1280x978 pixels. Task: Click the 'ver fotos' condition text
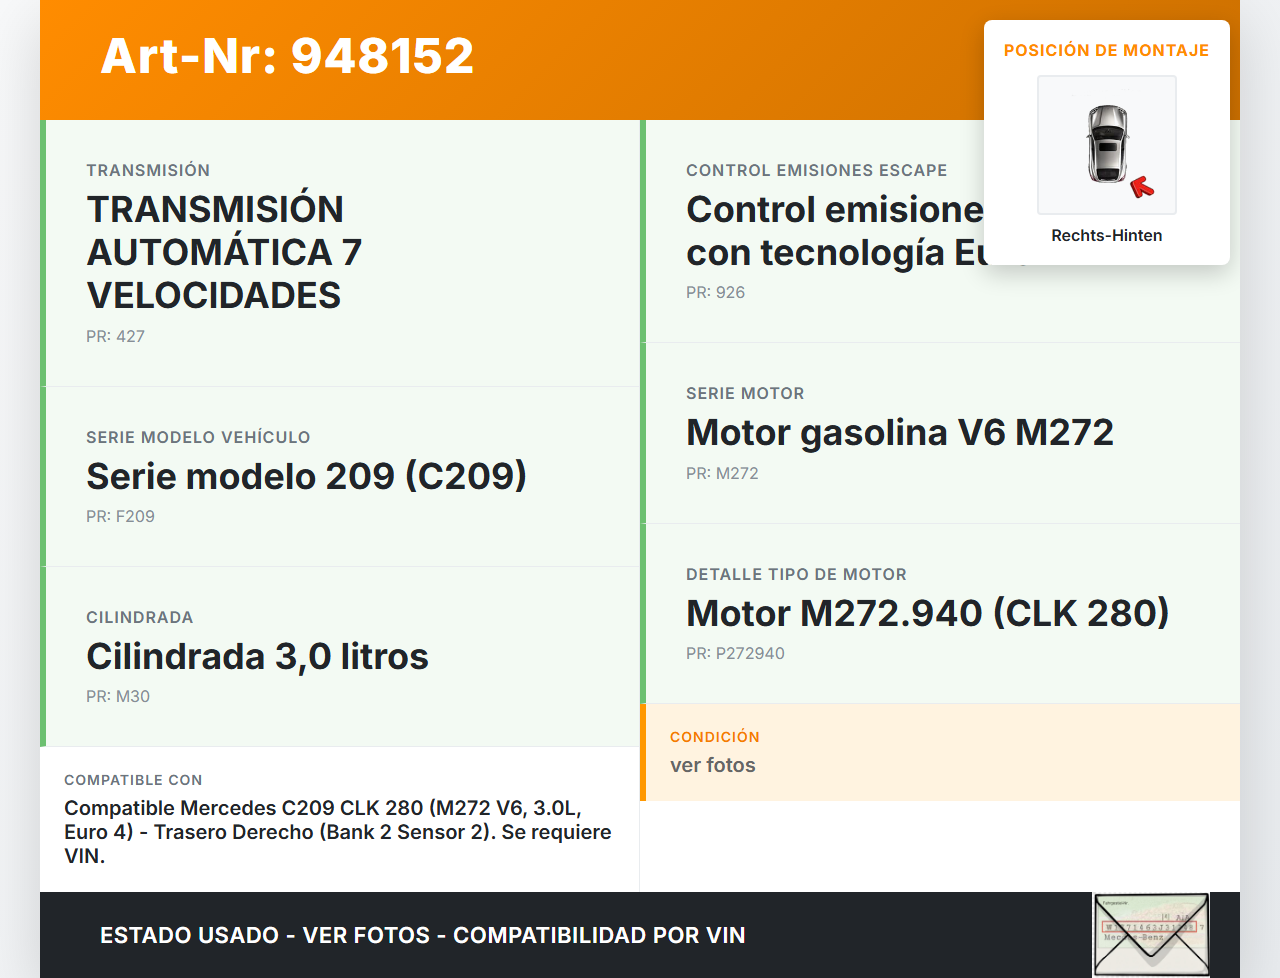[x=713, y=765]
